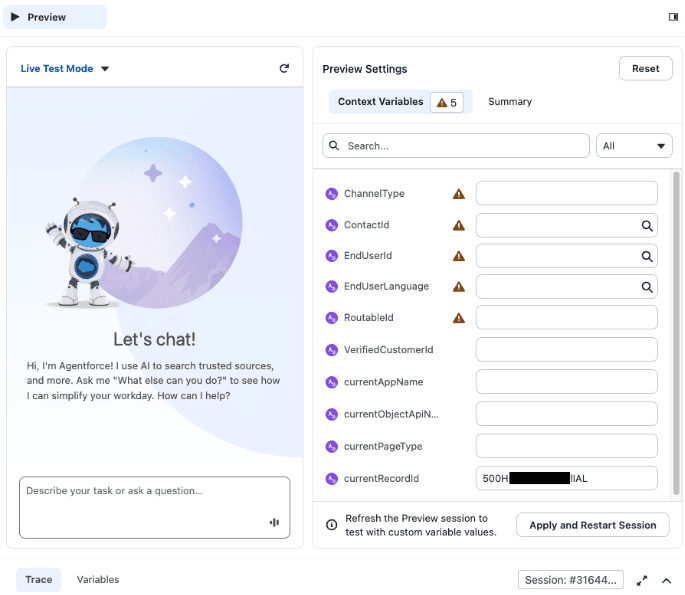Click the EndUserId warning icon
The image size is (685, 595).
tap(459, 256)
